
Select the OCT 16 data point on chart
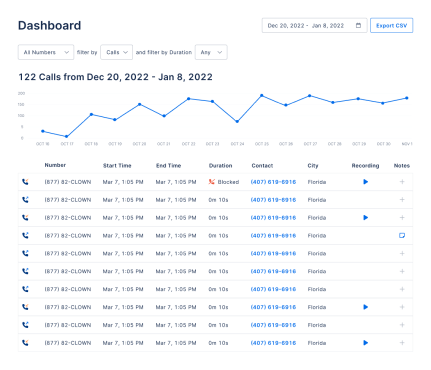(43, 131)
